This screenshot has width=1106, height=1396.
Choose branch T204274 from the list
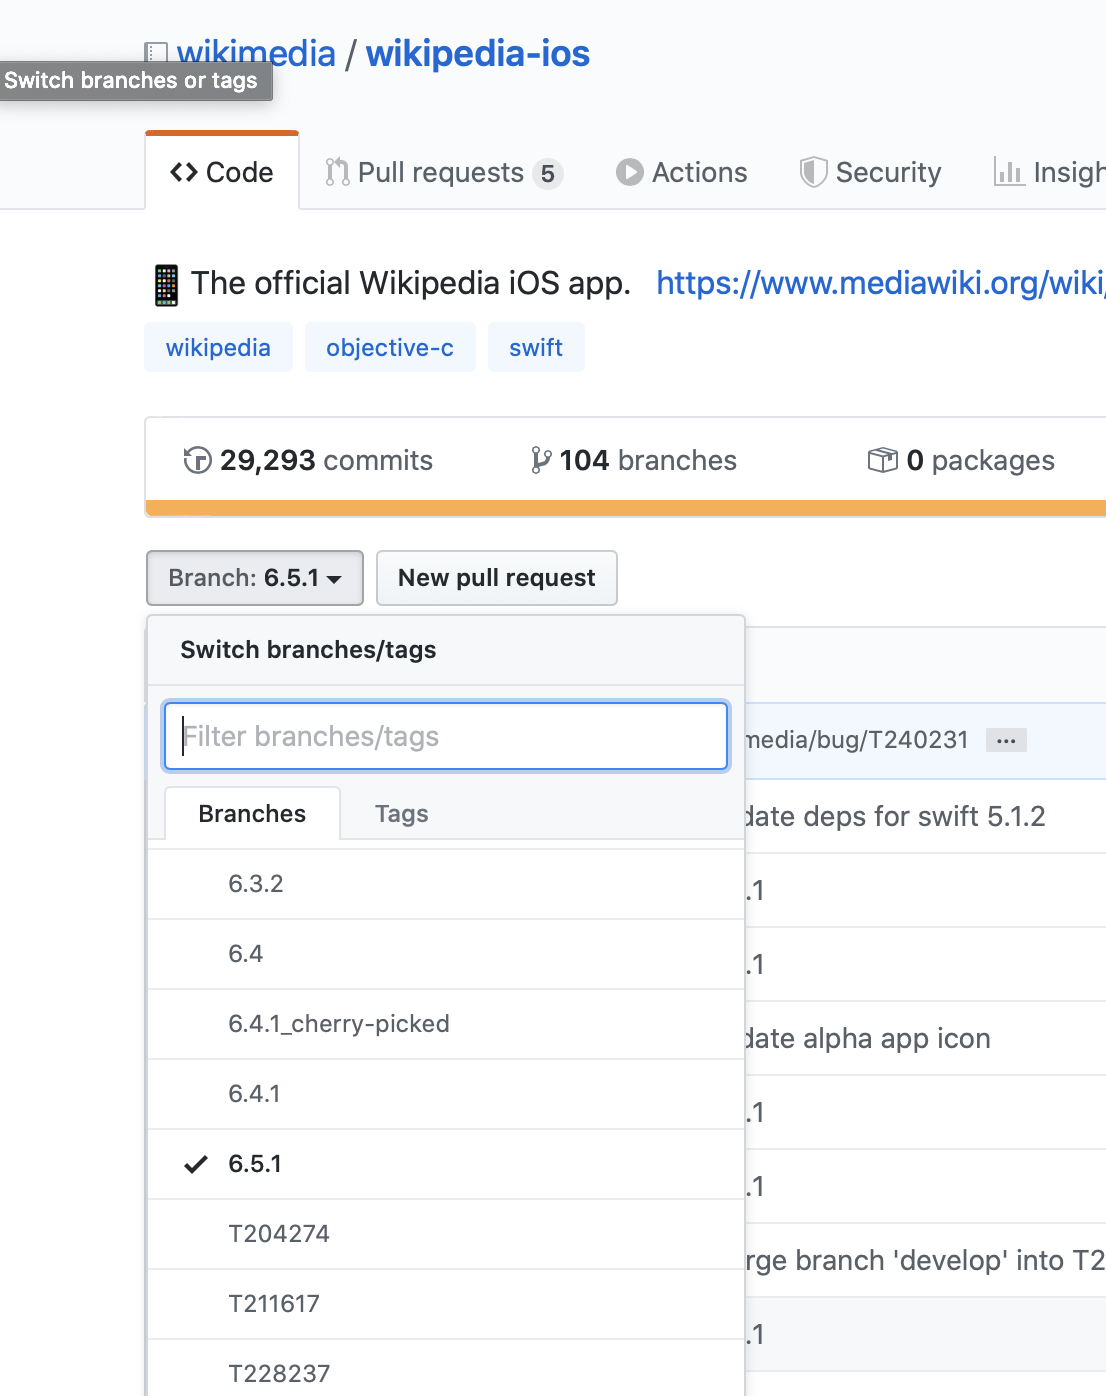point(278,1234)
